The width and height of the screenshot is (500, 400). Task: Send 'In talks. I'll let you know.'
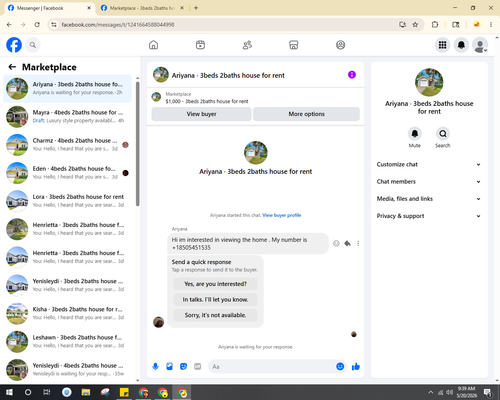click(x=215, y=300)
